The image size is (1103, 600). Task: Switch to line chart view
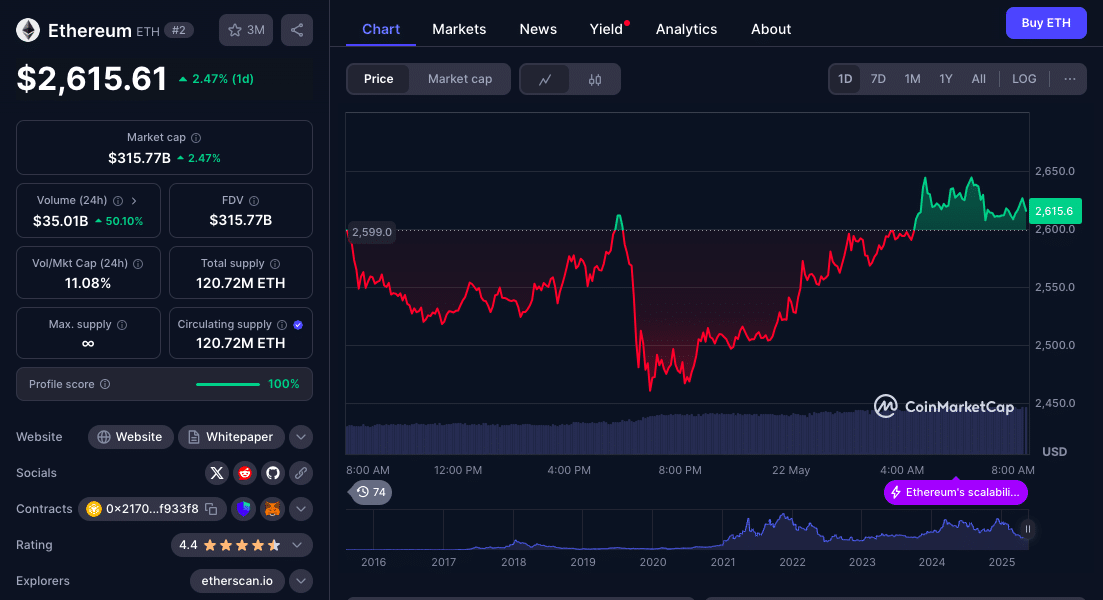point(545,79)
